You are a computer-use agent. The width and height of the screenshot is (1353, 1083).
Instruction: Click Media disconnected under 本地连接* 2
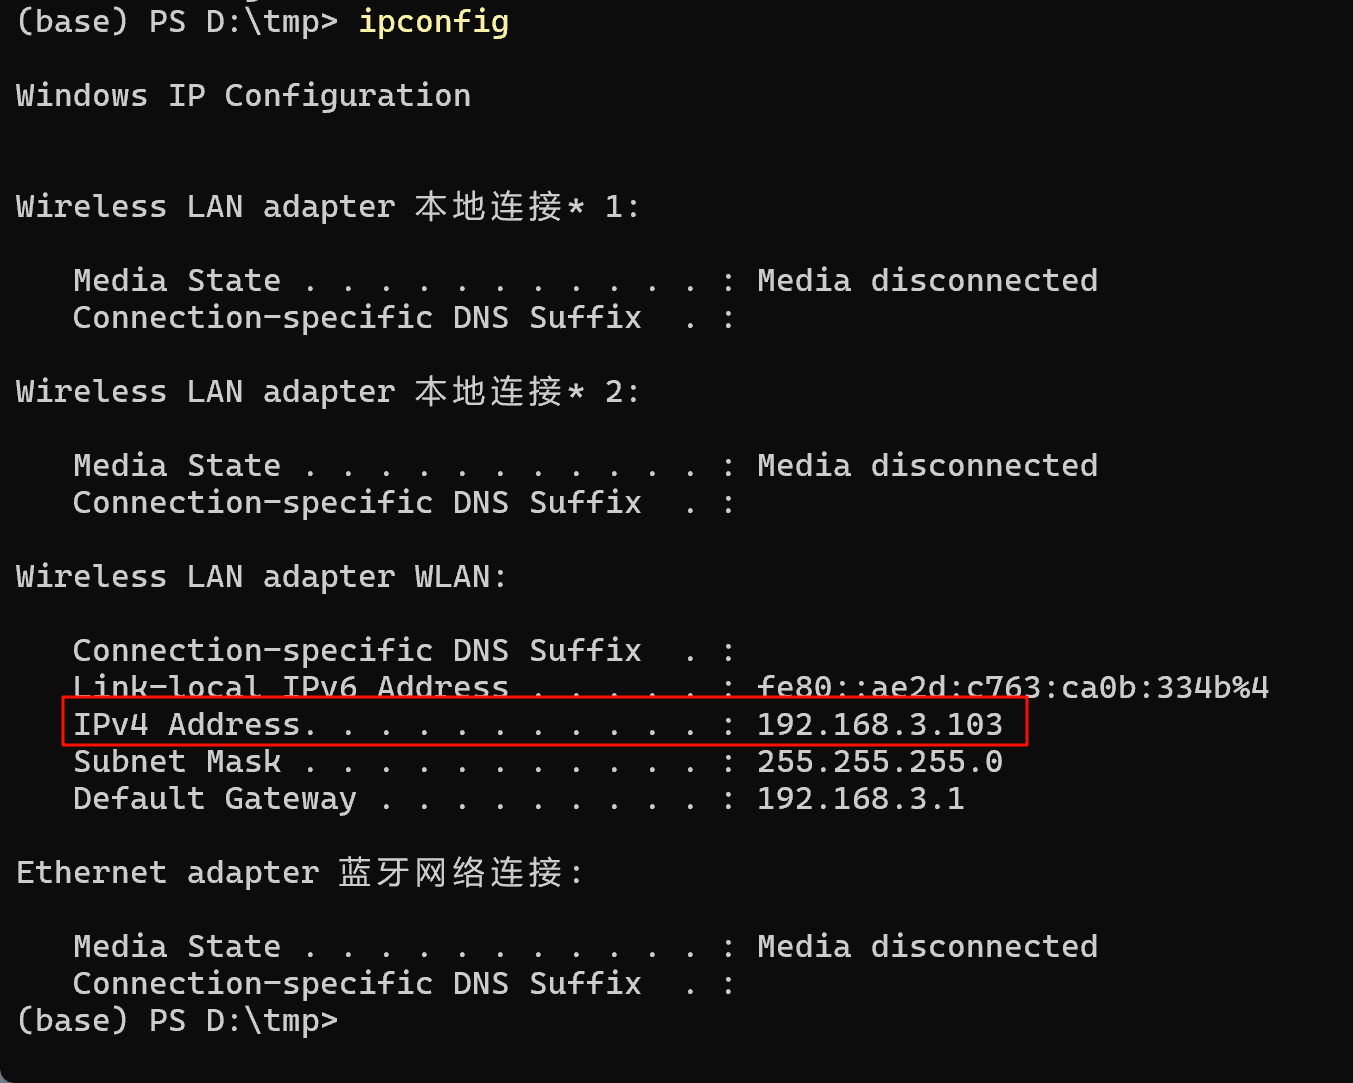point(927,466)
